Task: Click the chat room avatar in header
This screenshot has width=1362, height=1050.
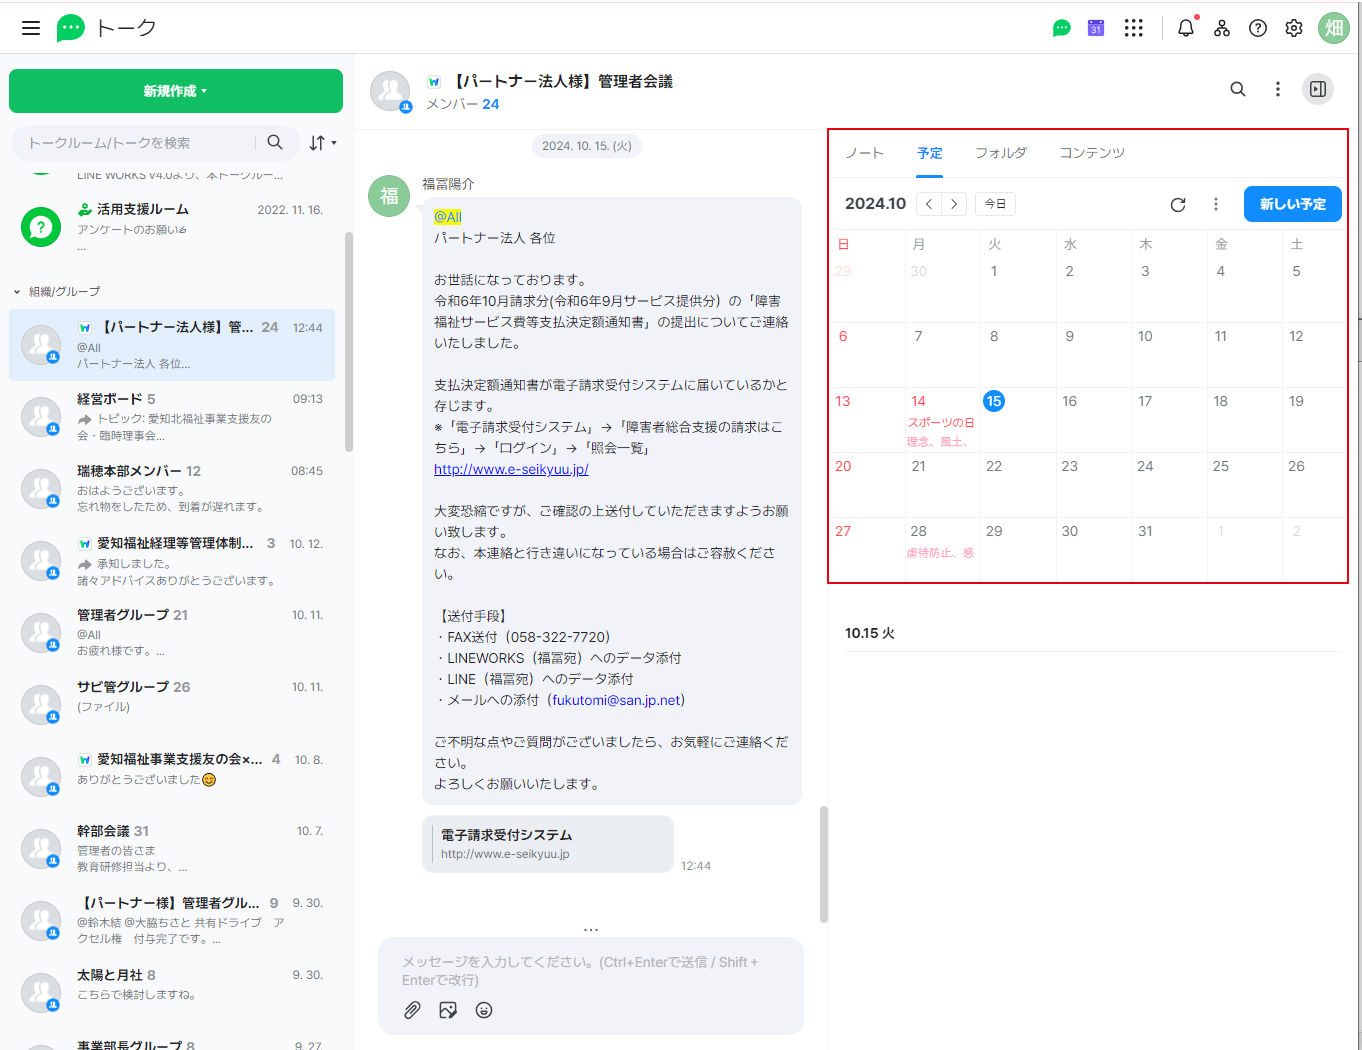Action: tap(390, 91)
